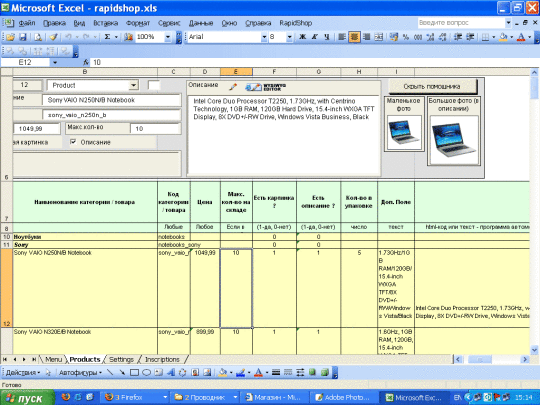Open the Вставка menu
540x405 pixels.
105,23
